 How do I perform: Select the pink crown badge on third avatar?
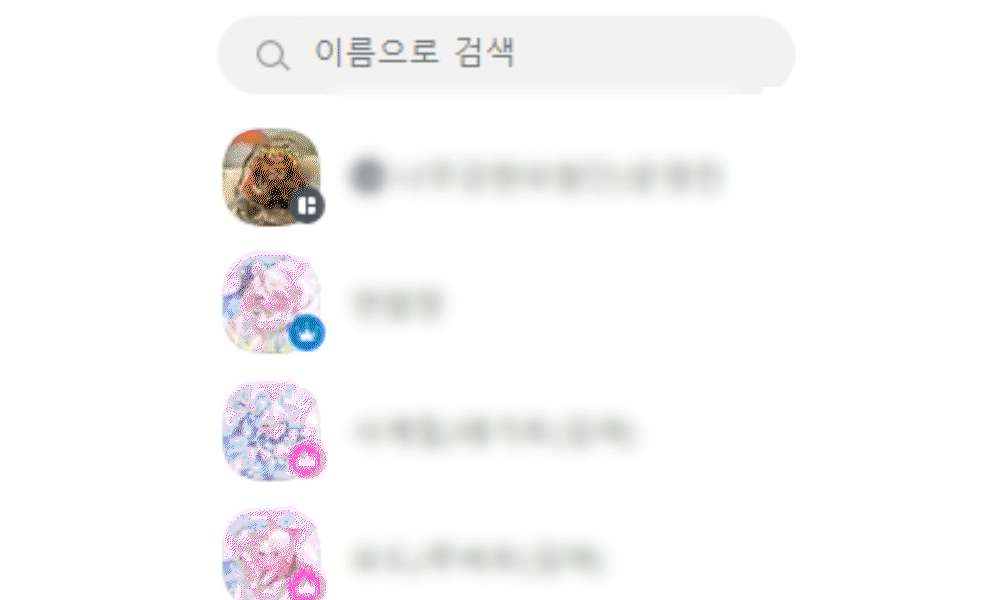click(x=307, y=458)
